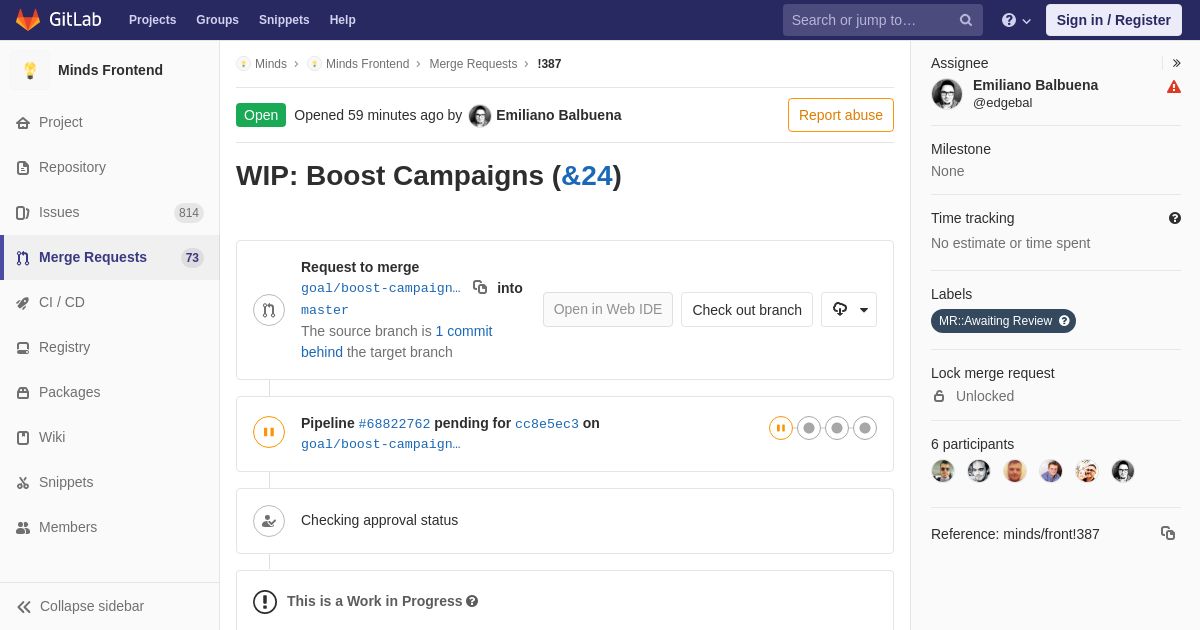Screen dimensions: 1200x630
Task: Open Help in the top navigation
Action: click(x=343, y=20)
